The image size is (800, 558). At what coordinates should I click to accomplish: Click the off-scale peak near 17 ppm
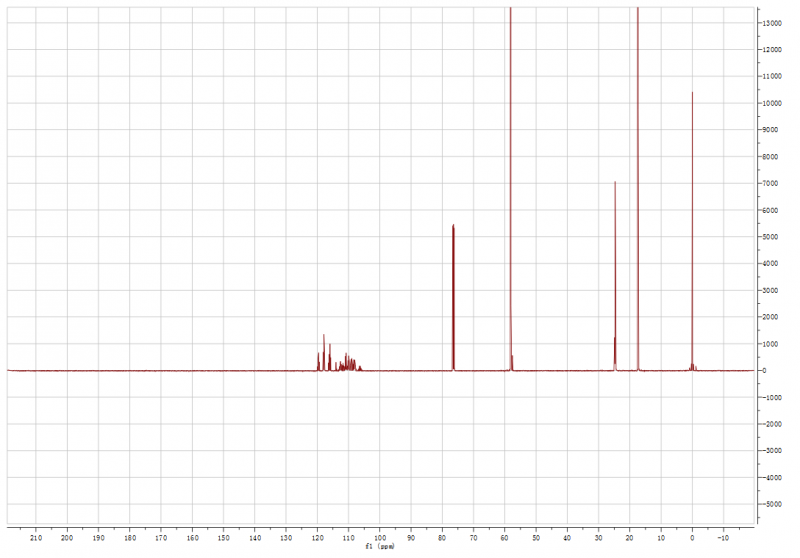pos(638,189)
